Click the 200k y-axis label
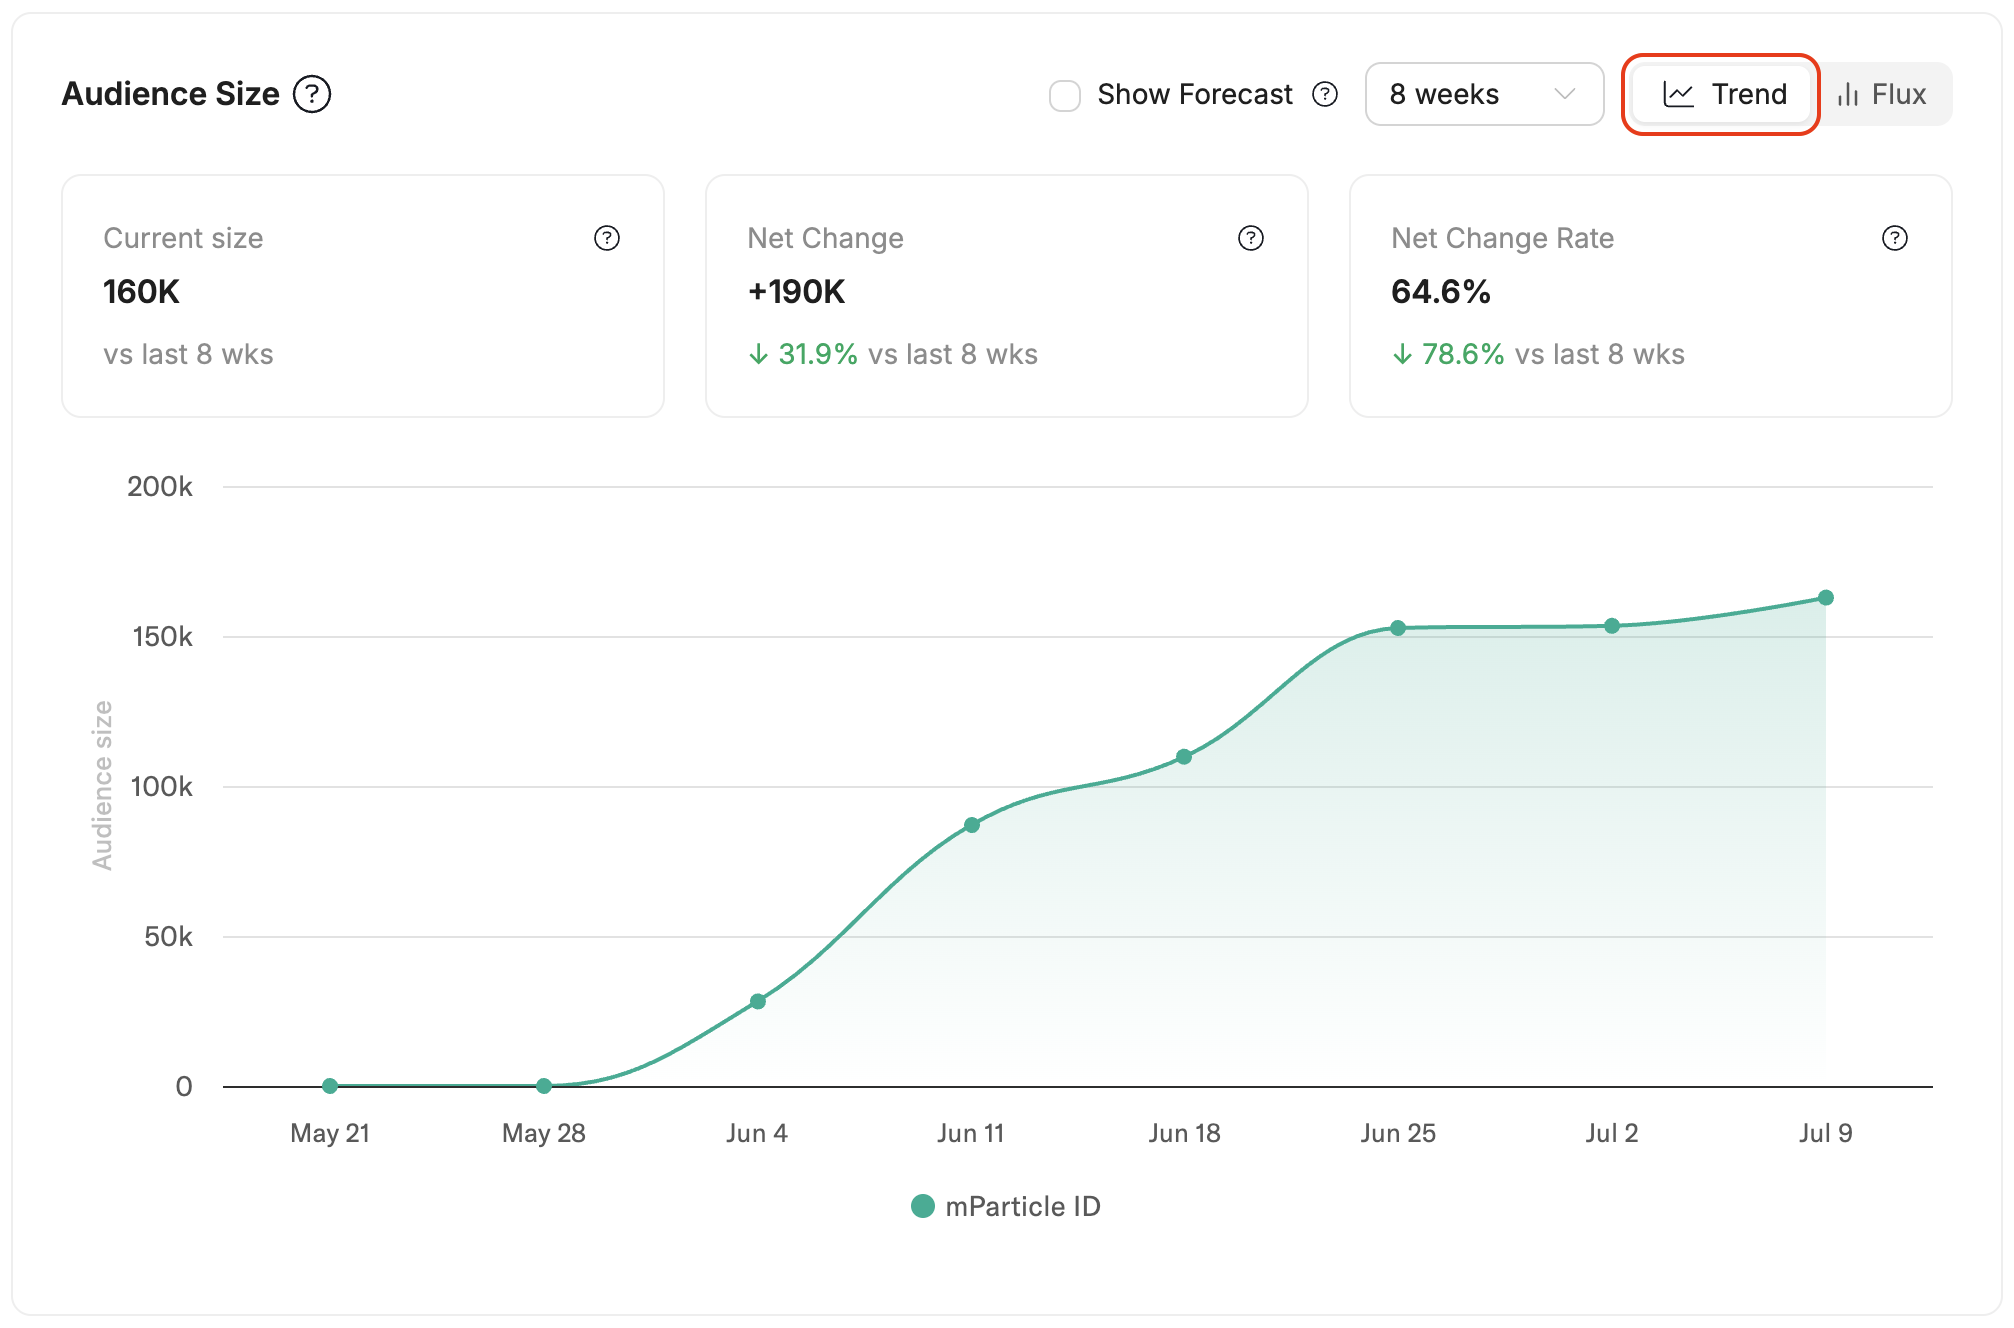2014x1328 pixels. [x=160, y=487]
